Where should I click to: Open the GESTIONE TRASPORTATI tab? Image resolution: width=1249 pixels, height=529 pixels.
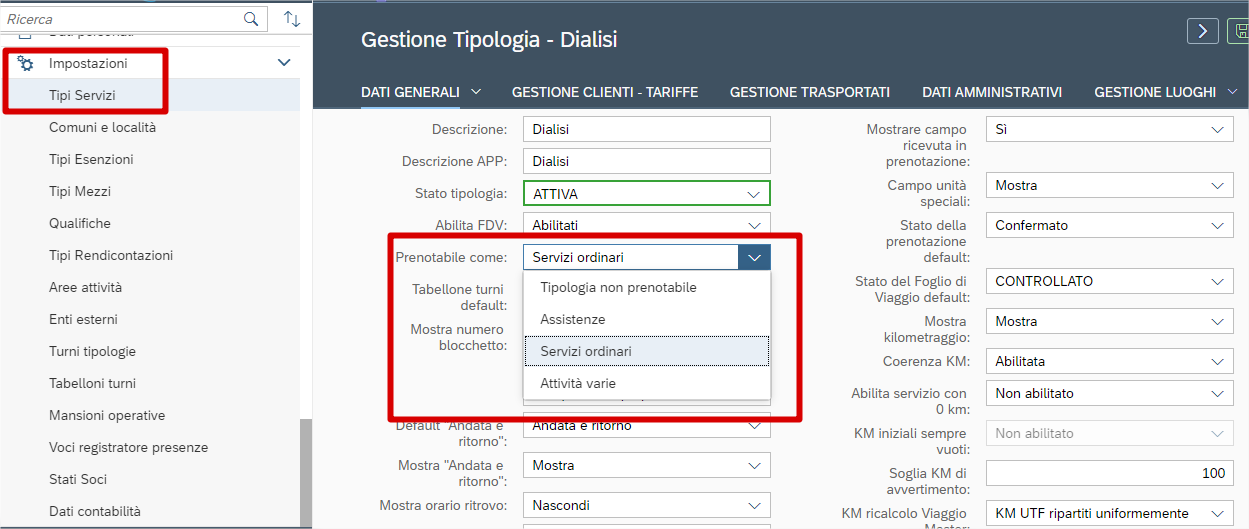click(810, 92)
